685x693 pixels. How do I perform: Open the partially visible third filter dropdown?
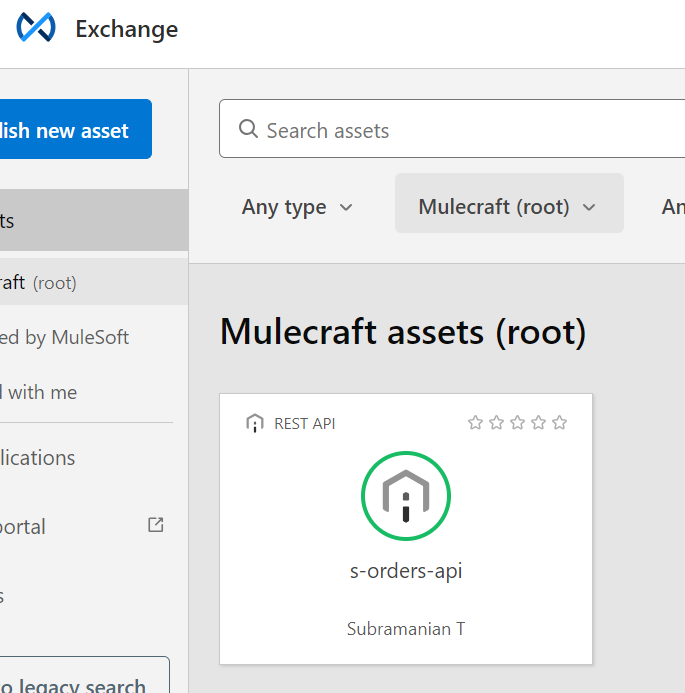(x=671, y=207)
